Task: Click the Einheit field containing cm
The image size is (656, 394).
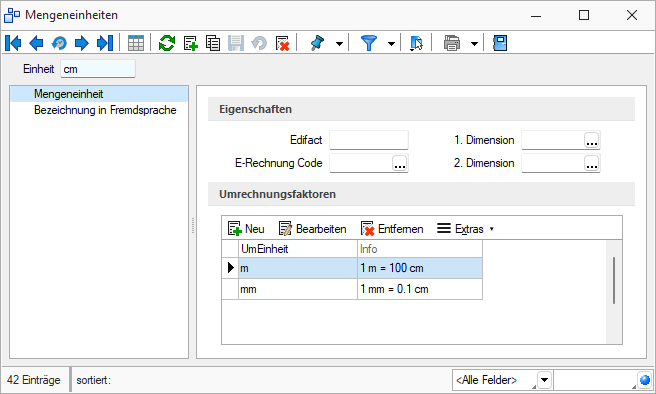Action: point(98,69)
